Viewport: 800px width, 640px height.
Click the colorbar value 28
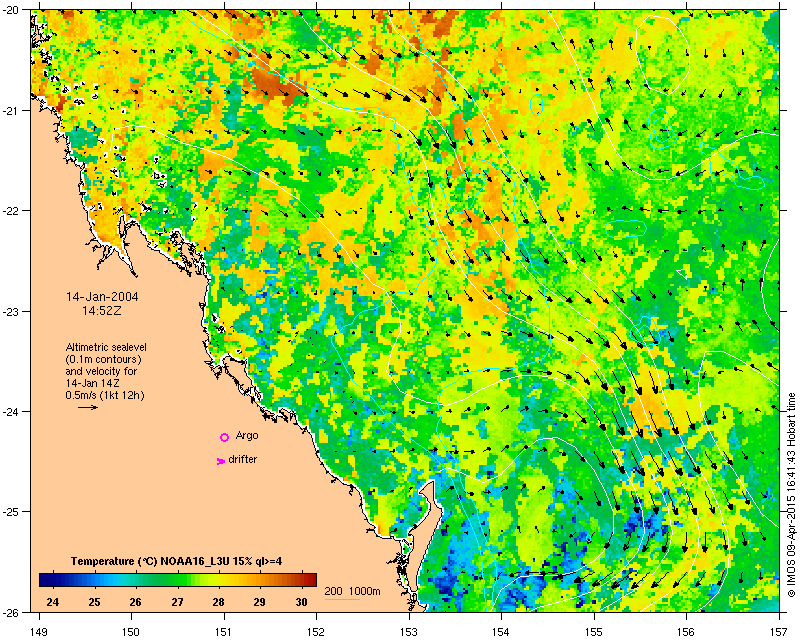tap(218, 602)
